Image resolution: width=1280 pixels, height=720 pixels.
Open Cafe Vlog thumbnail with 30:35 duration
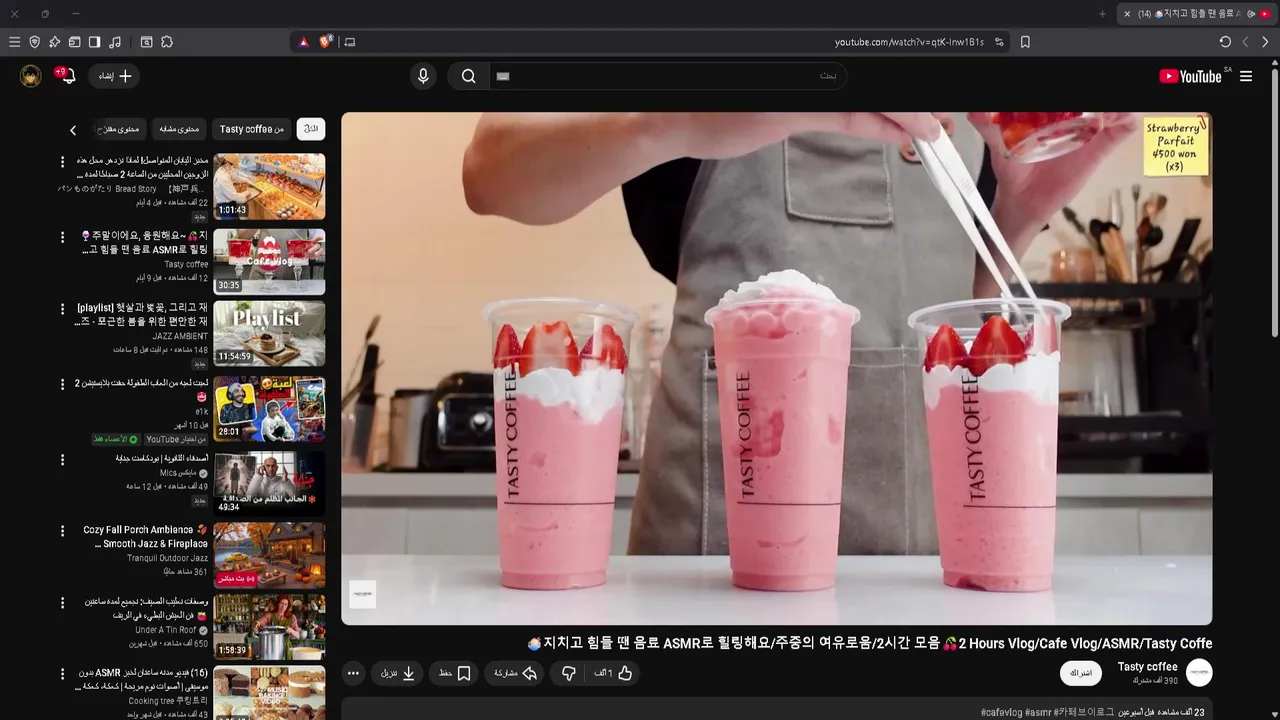click(269, 261)
